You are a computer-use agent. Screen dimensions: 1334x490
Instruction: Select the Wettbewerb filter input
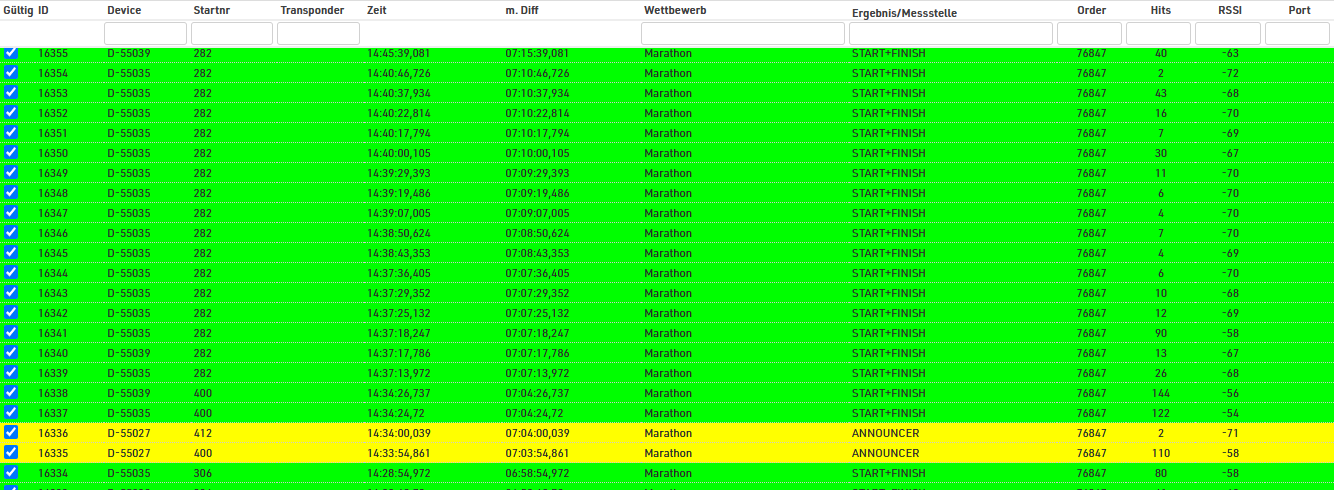[742, 34]
